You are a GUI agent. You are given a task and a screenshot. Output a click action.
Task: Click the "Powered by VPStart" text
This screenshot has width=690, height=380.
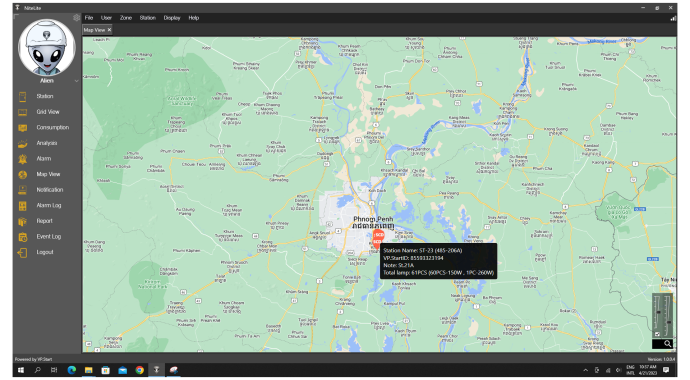(x=33, y=359)
